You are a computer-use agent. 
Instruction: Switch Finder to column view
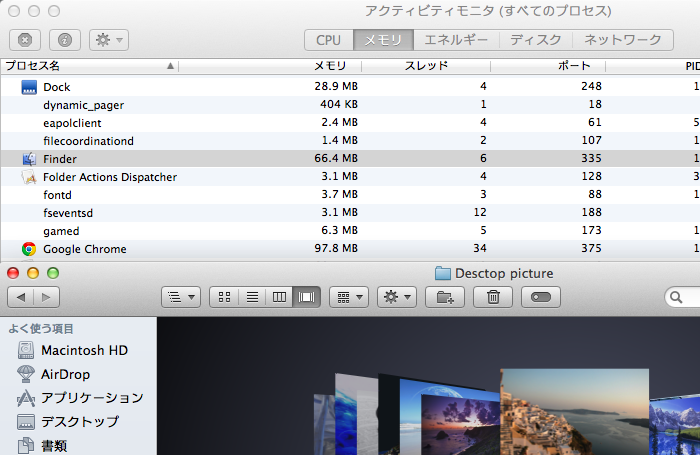click(x=280, y=297)
